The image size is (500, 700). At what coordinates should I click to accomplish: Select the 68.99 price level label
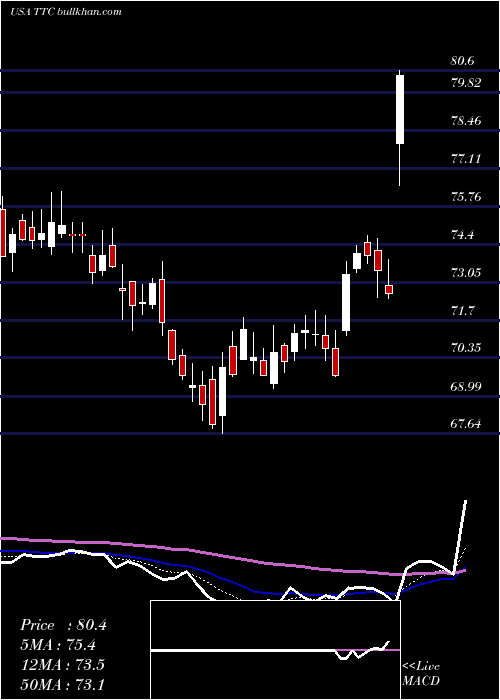(x=466, y=386)
